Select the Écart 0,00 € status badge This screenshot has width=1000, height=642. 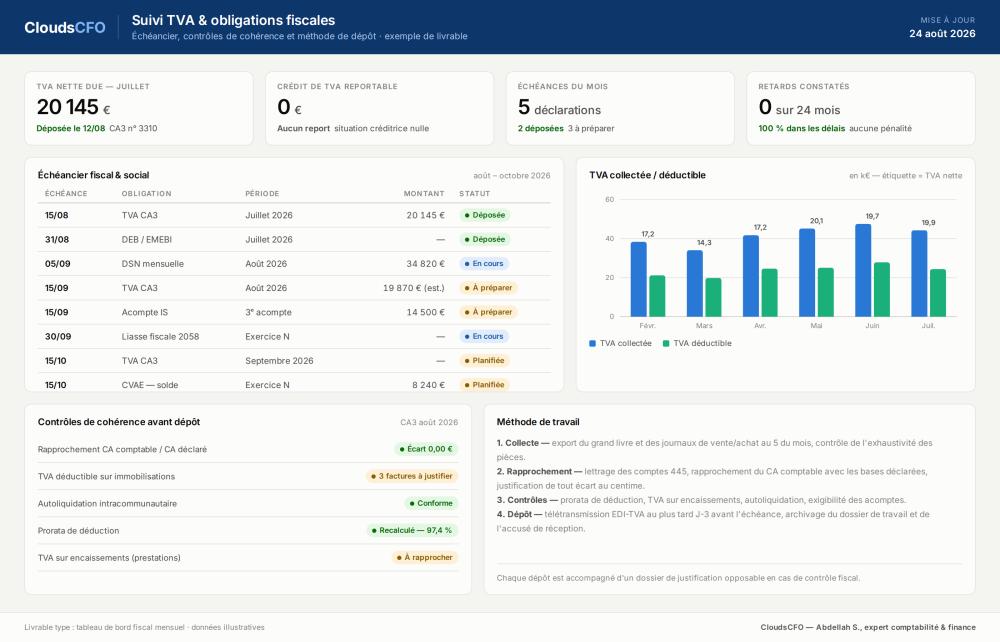coord(426,449)
